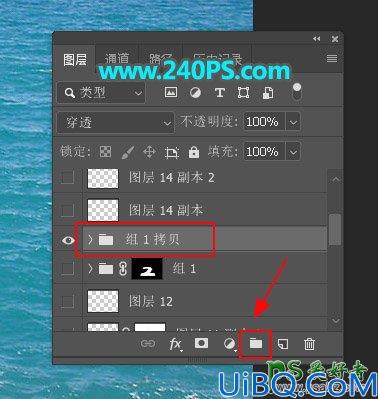The width and height of the screenshot is (378, 399).
Task: Filter for adjustment layers icon
Action: [195, 93]
